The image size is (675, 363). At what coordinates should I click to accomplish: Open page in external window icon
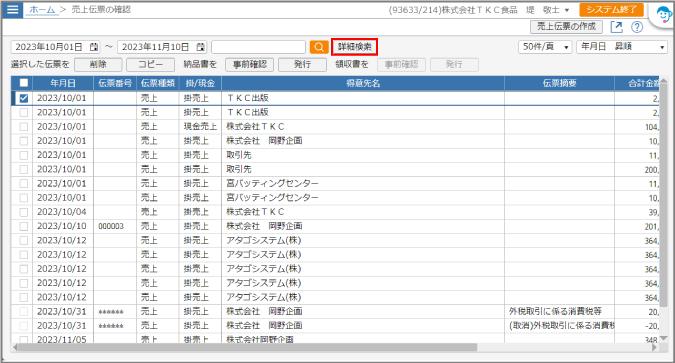(x=616, y=27)
